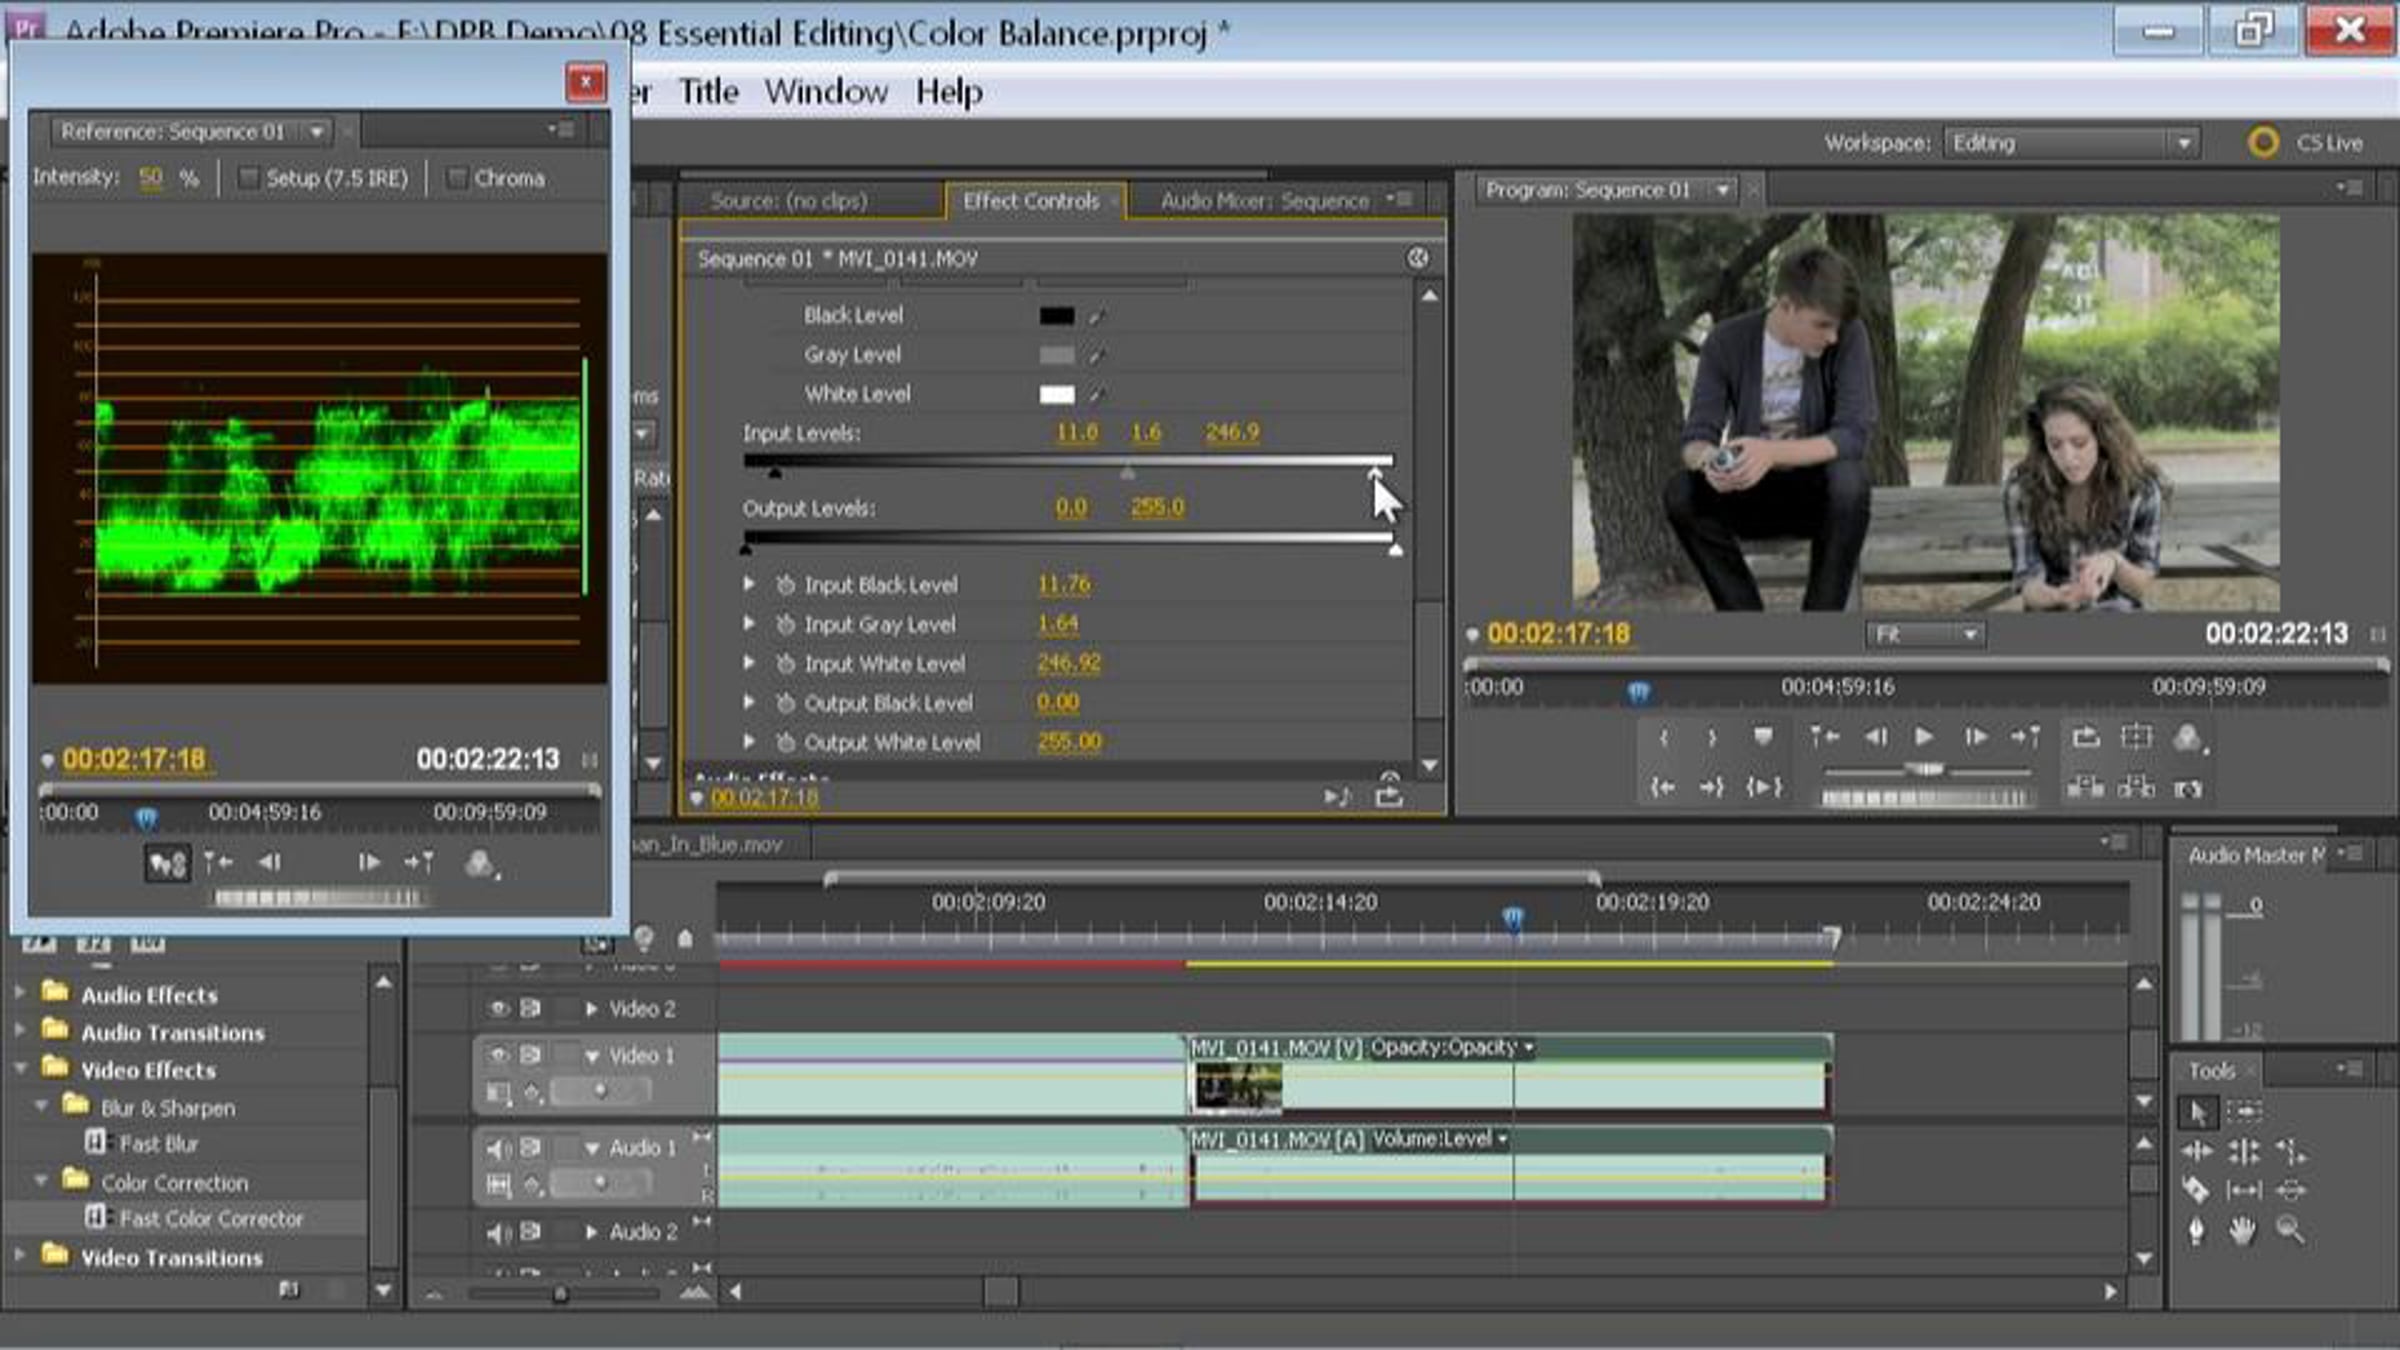Enable the Chroma checkbox
The width and height of the screenshot is (2400, 1350).
click(457, 179)
